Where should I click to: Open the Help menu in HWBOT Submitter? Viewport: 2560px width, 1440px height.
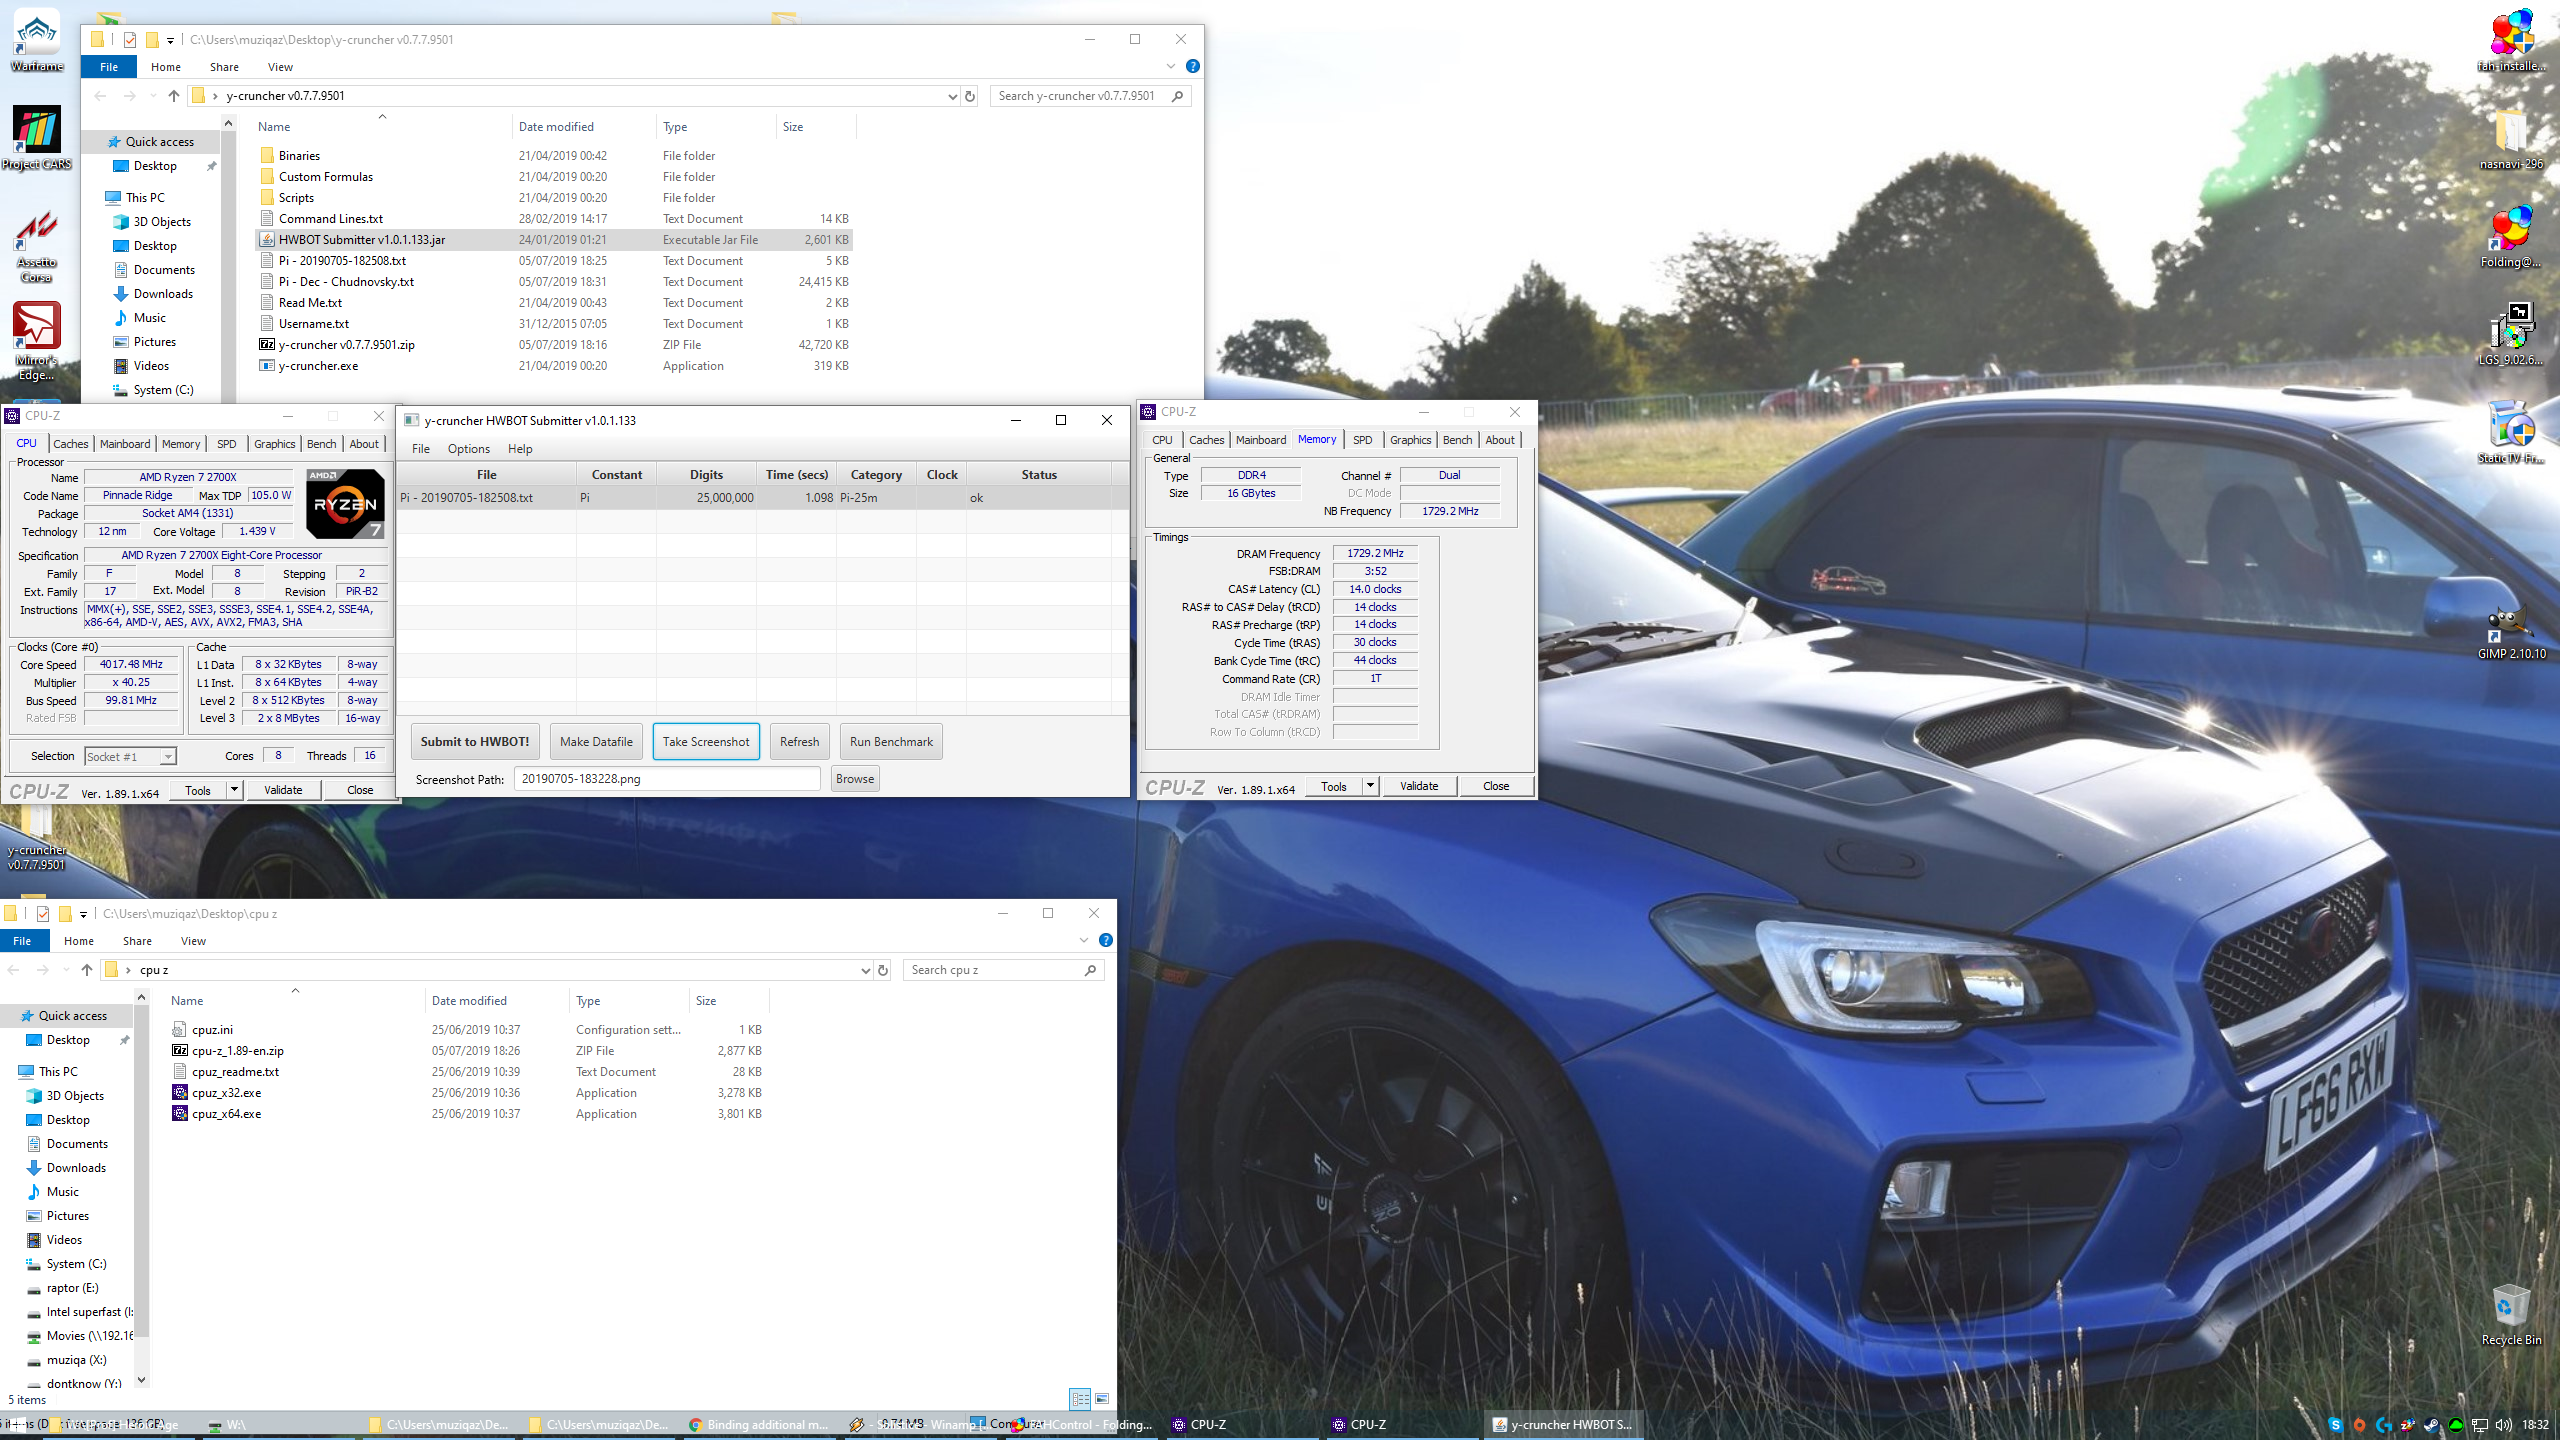point(520,449)
